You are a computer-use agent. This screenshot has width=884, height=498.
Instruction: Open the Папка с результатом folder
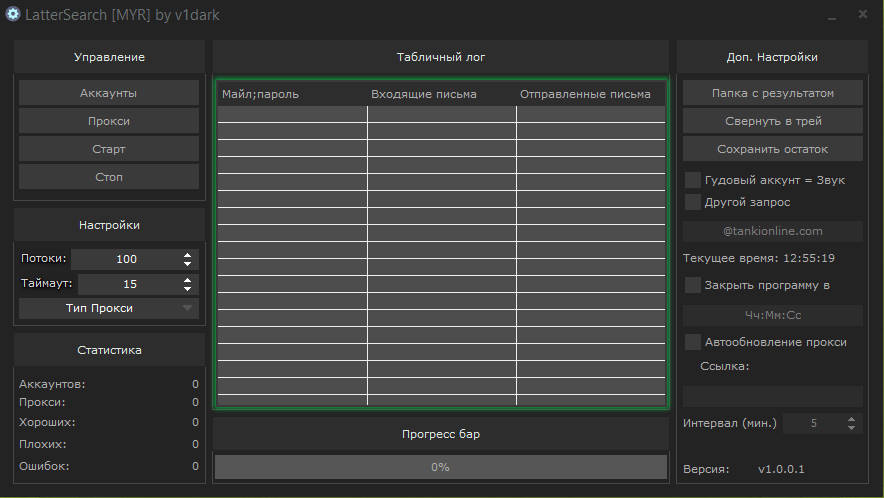(x=772, y=93)
